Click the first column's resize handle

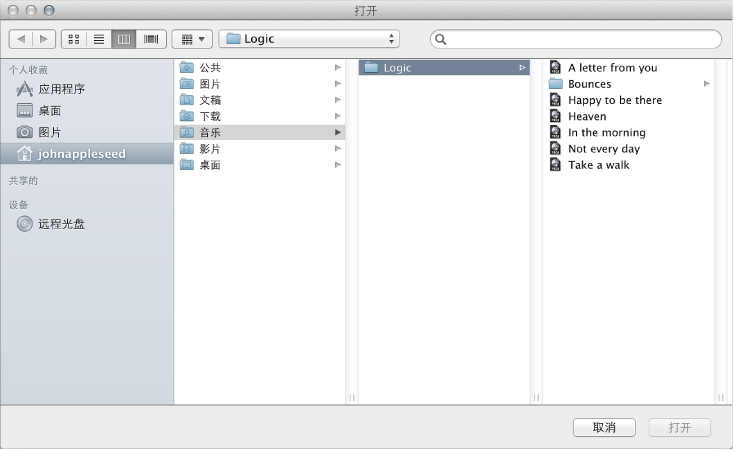tap(352, 398)
